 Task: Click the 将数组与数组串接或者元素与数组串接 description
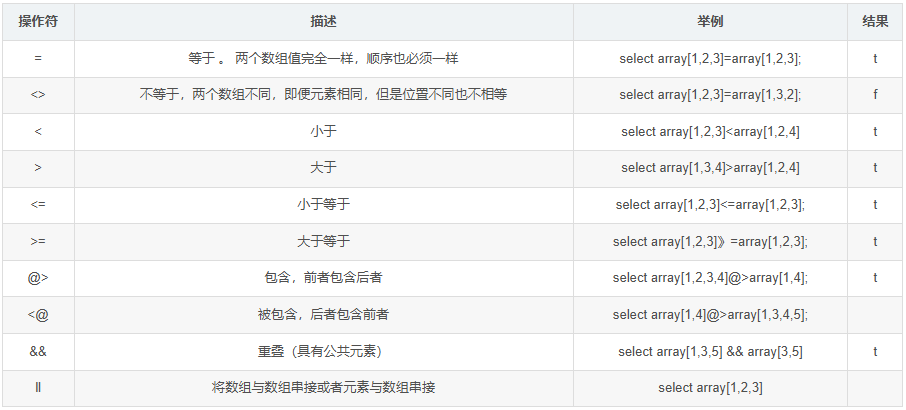pos(323,388)
